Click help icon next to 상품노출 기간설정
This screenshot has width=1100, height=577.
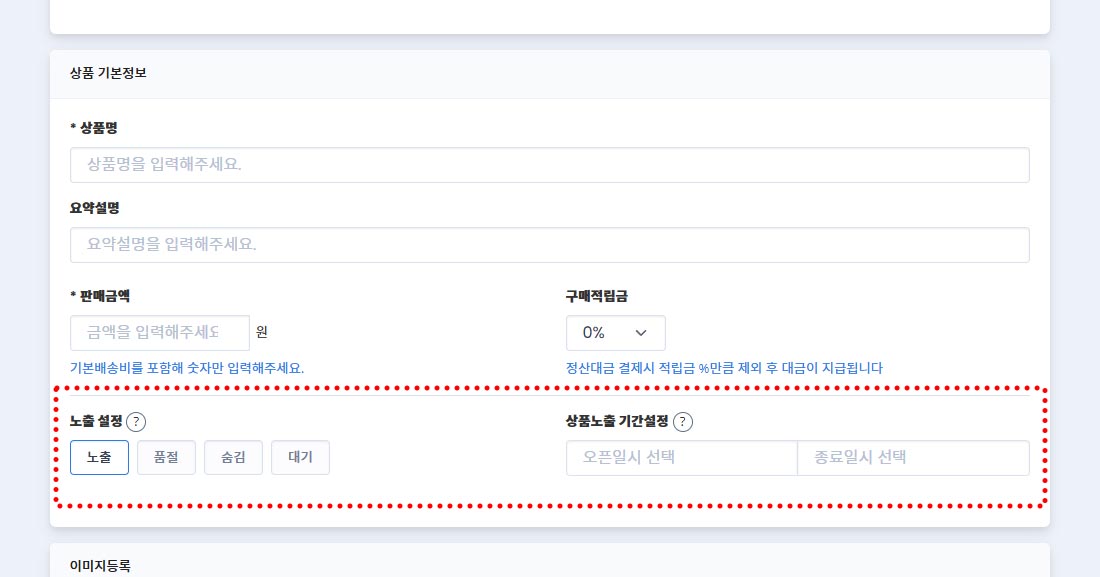[683, 422]
